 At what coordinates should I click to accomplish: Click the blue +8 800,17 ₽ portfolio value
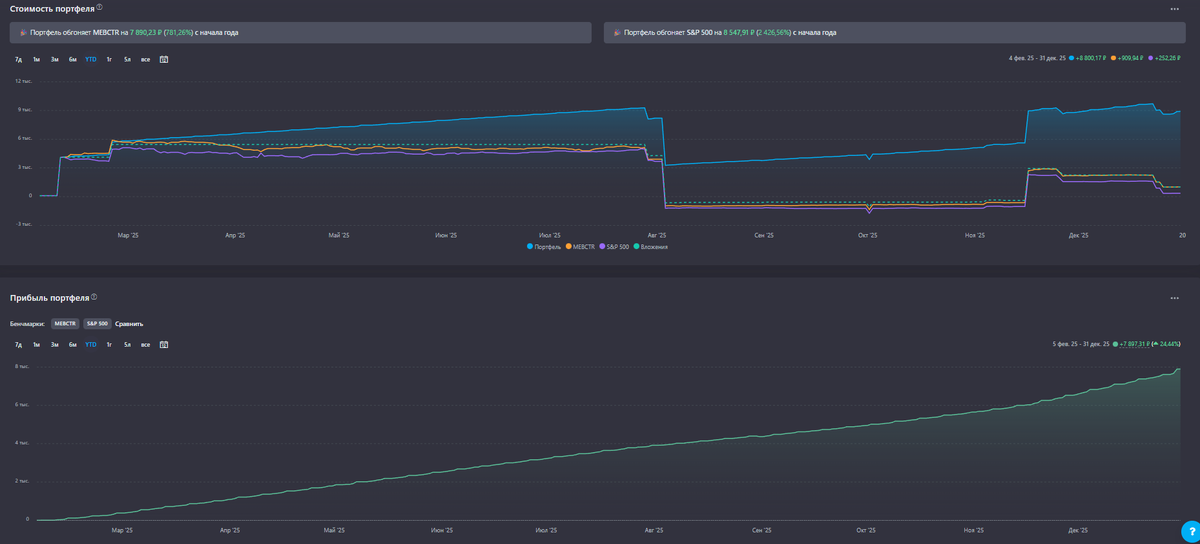pyautogui.click(x=1089, y=58)
